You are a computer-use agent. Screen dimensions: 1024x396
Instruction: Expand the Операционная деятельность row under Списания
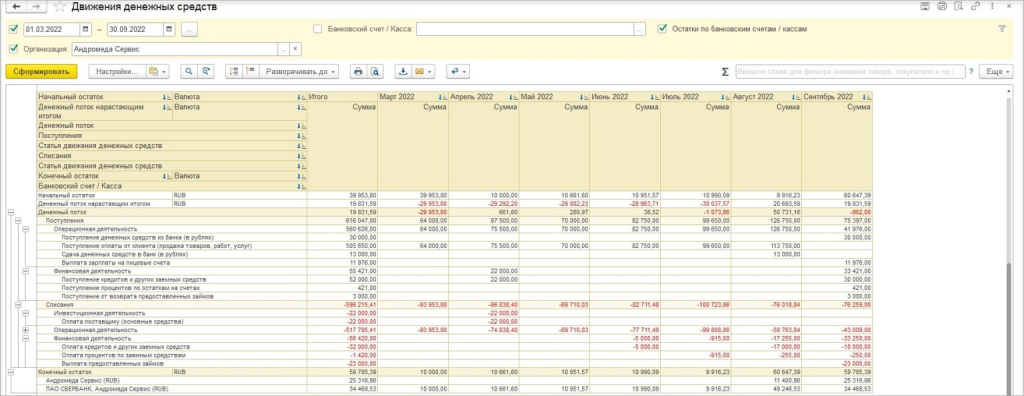pyautogui.click(x=25, y=330)
